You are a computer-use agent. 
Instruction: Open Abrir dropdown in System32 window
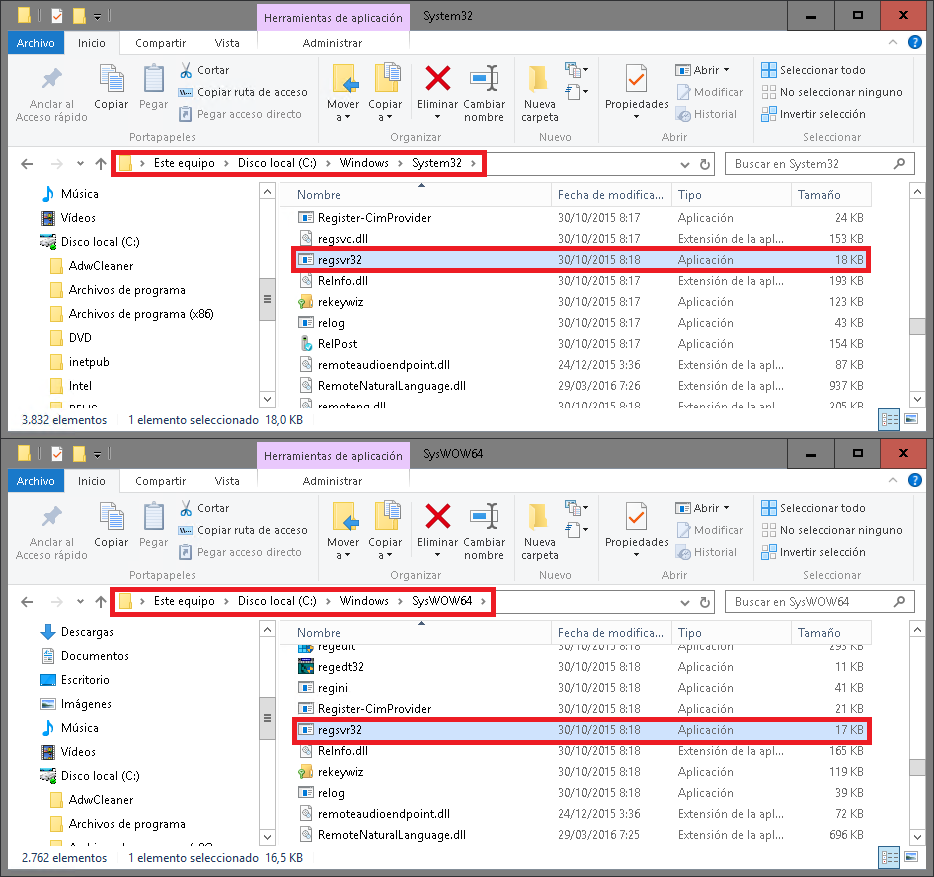(x=727, y=70)
